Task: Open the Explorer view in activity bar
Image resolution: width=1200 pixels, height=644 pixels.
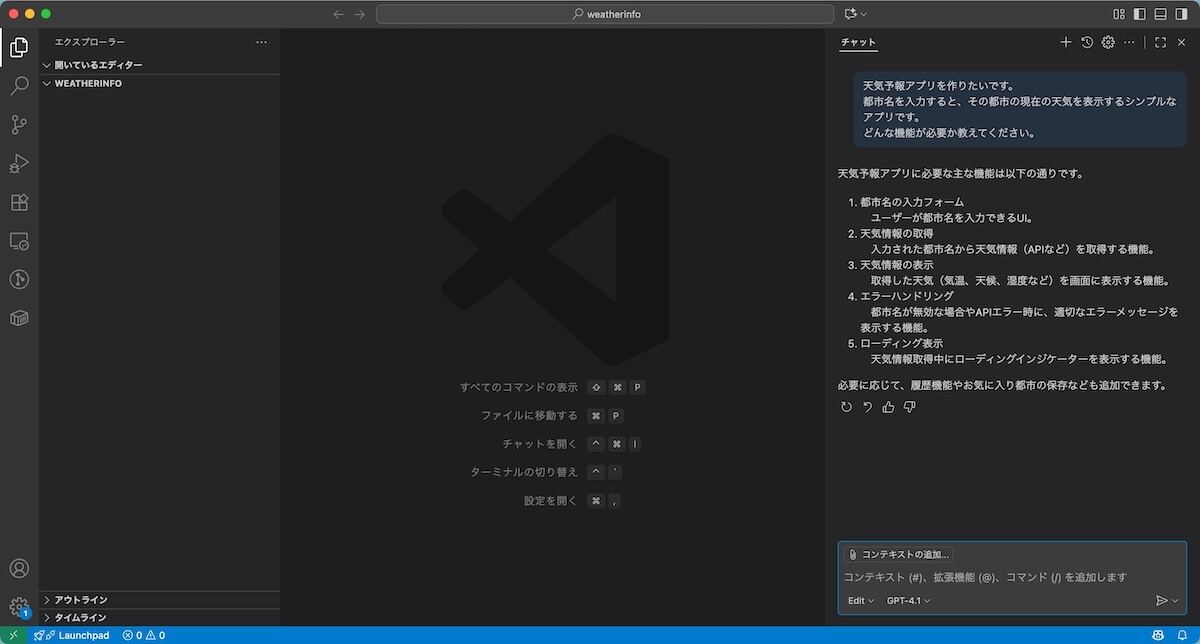Action: point(19,47)
